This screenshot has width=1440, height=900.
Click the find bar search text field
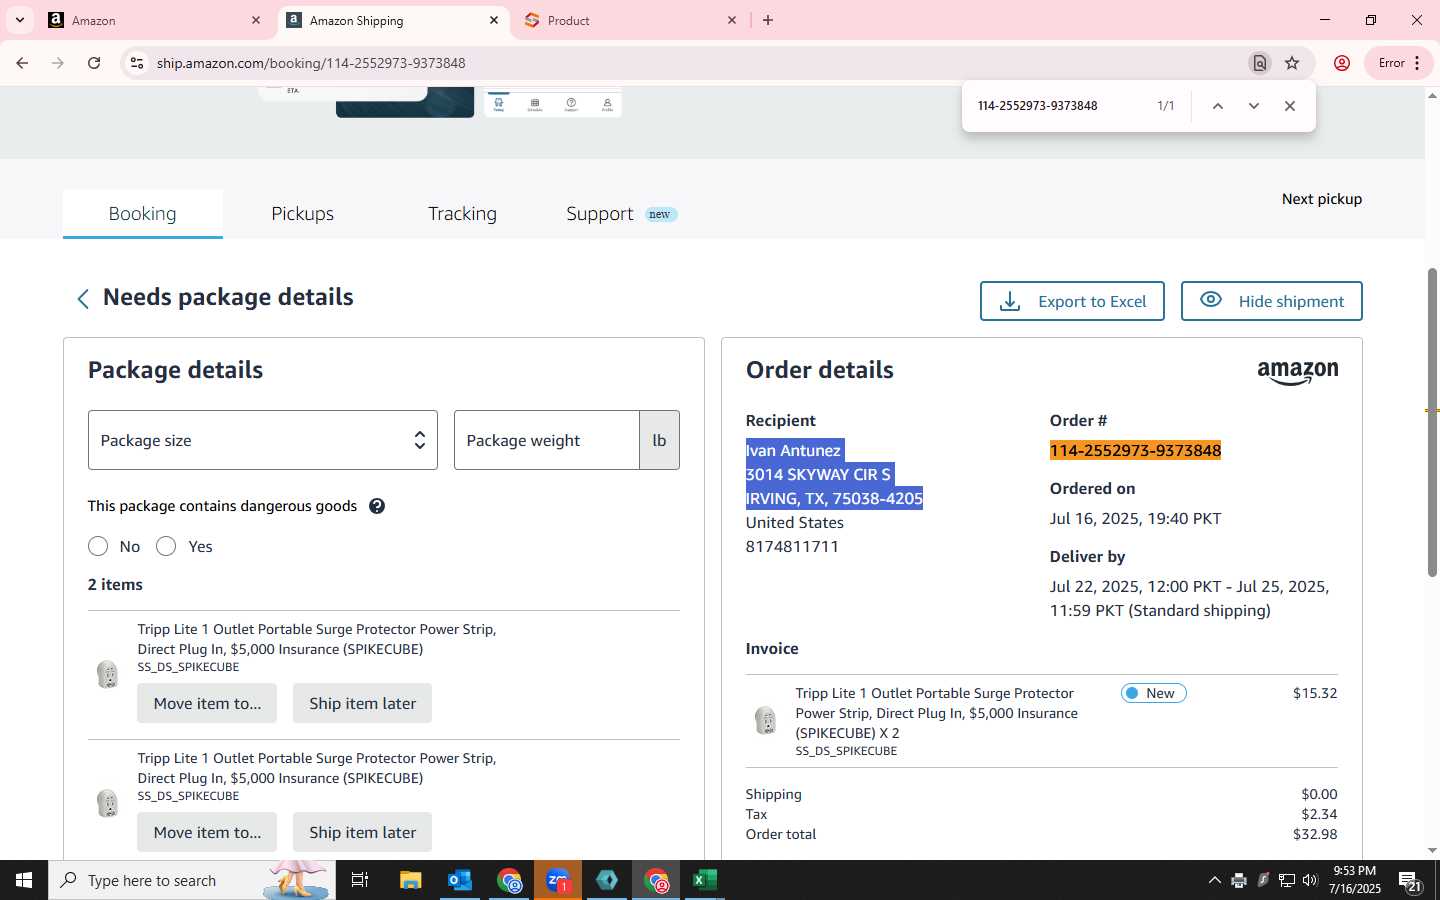coord(1058,106)
